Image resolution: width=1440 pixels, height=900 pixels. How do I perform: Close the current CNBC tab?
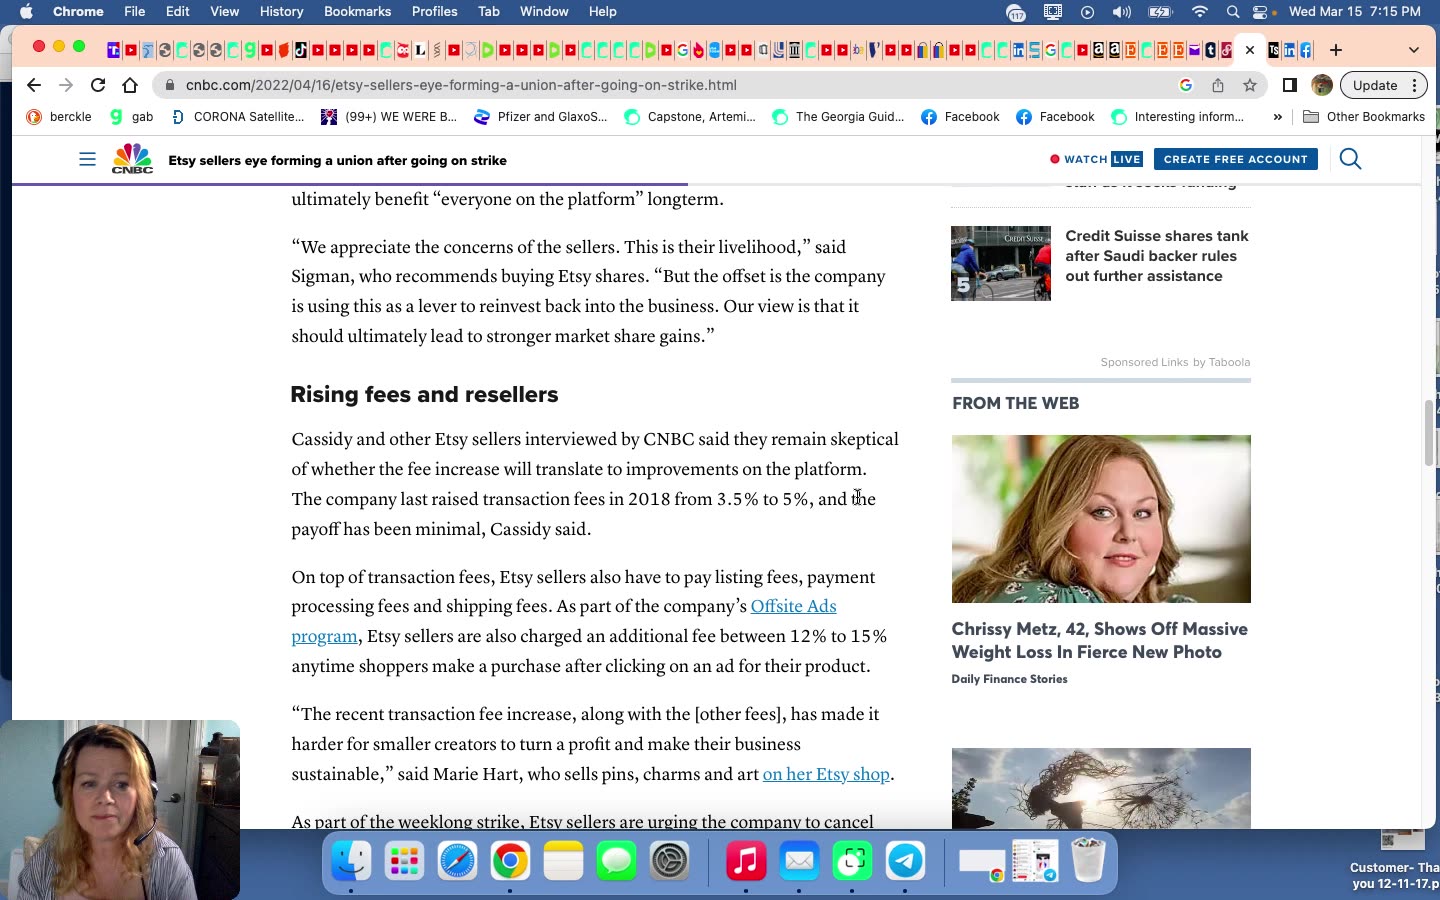click(1250, 50)
